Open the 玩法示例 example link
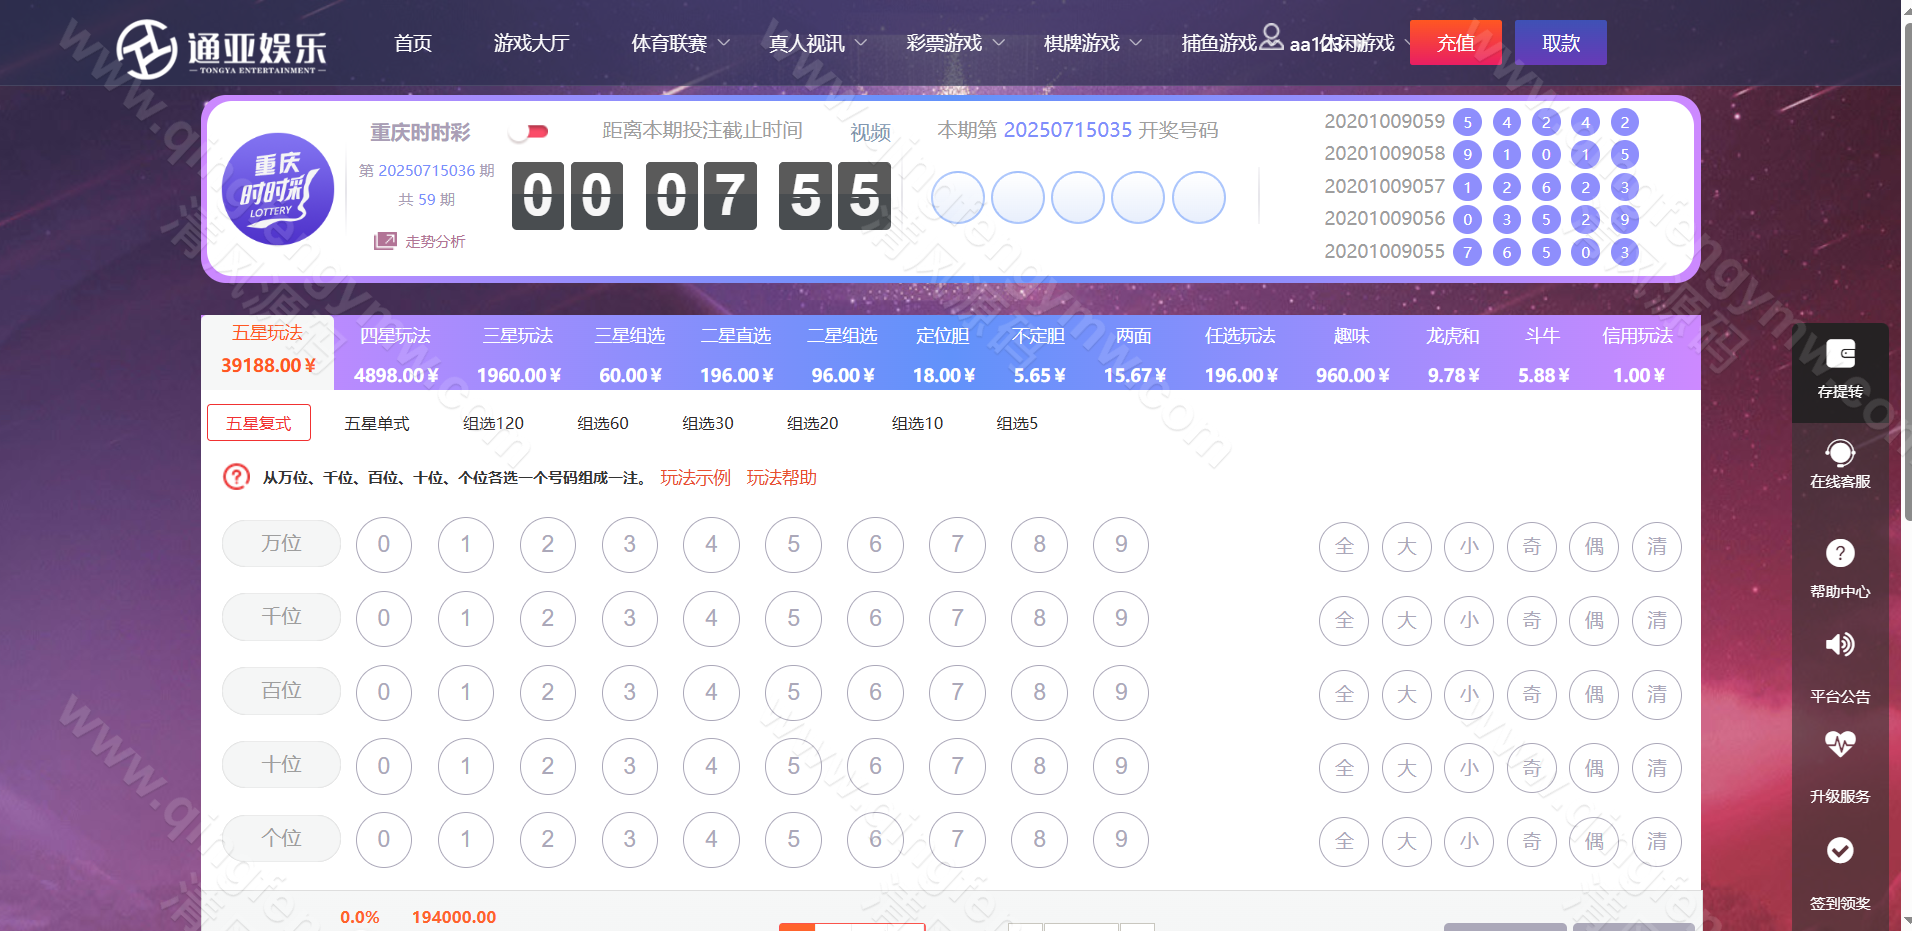1912x931 pixels. [695, 478]
